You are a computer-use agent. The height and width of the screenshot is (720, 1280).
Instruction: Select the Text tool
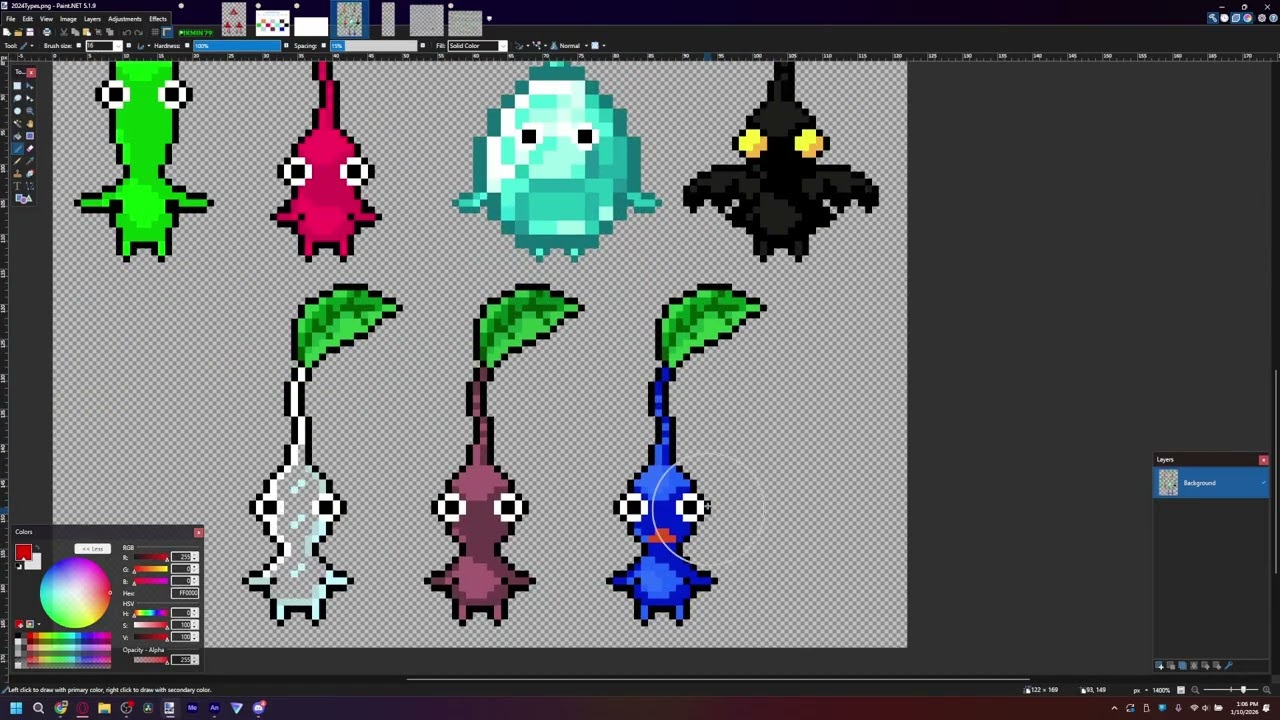click(x=17, y=186)
